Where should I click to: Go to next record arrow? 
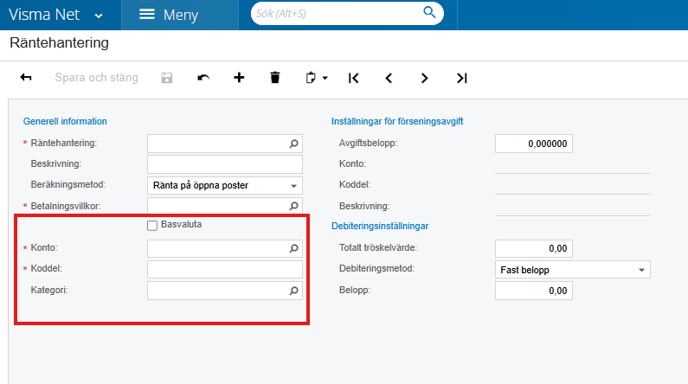pyautogui.click(x=424, y=78)
